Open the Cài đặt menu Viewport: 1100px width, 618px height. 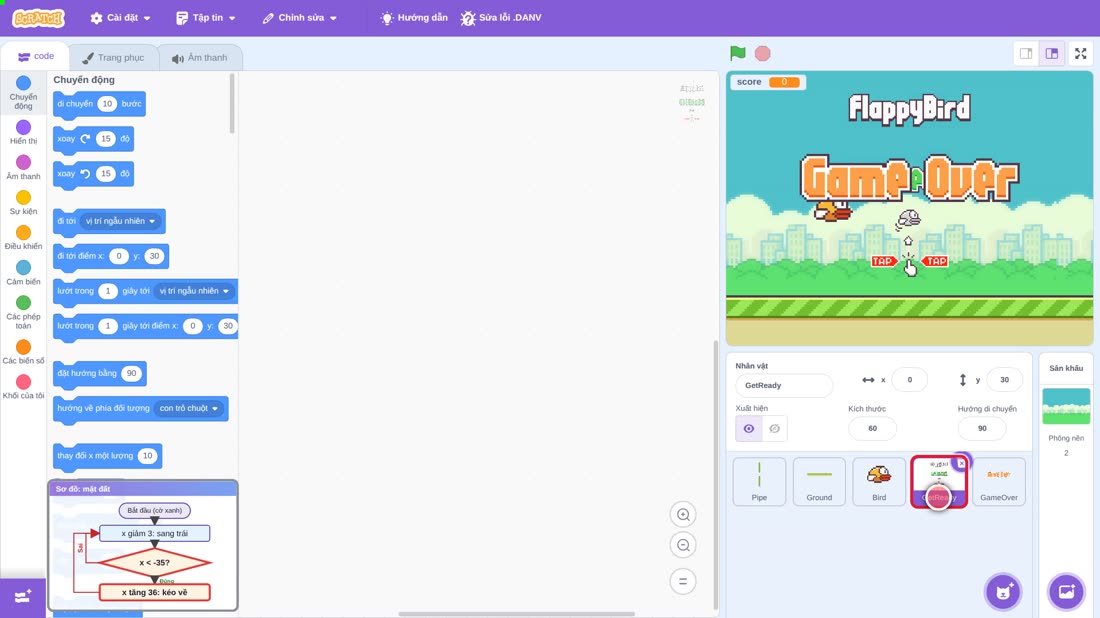[121, 18]
